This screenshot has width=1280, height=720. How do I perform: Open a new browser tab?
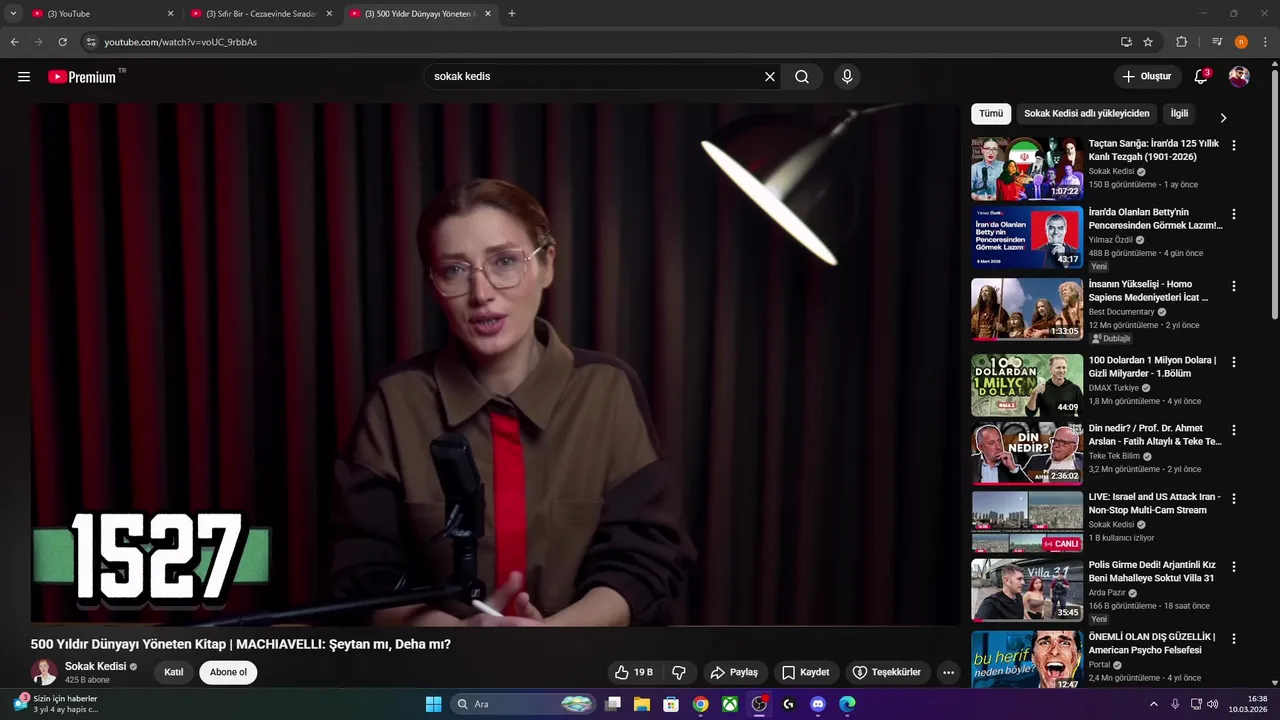pos(512,14)
